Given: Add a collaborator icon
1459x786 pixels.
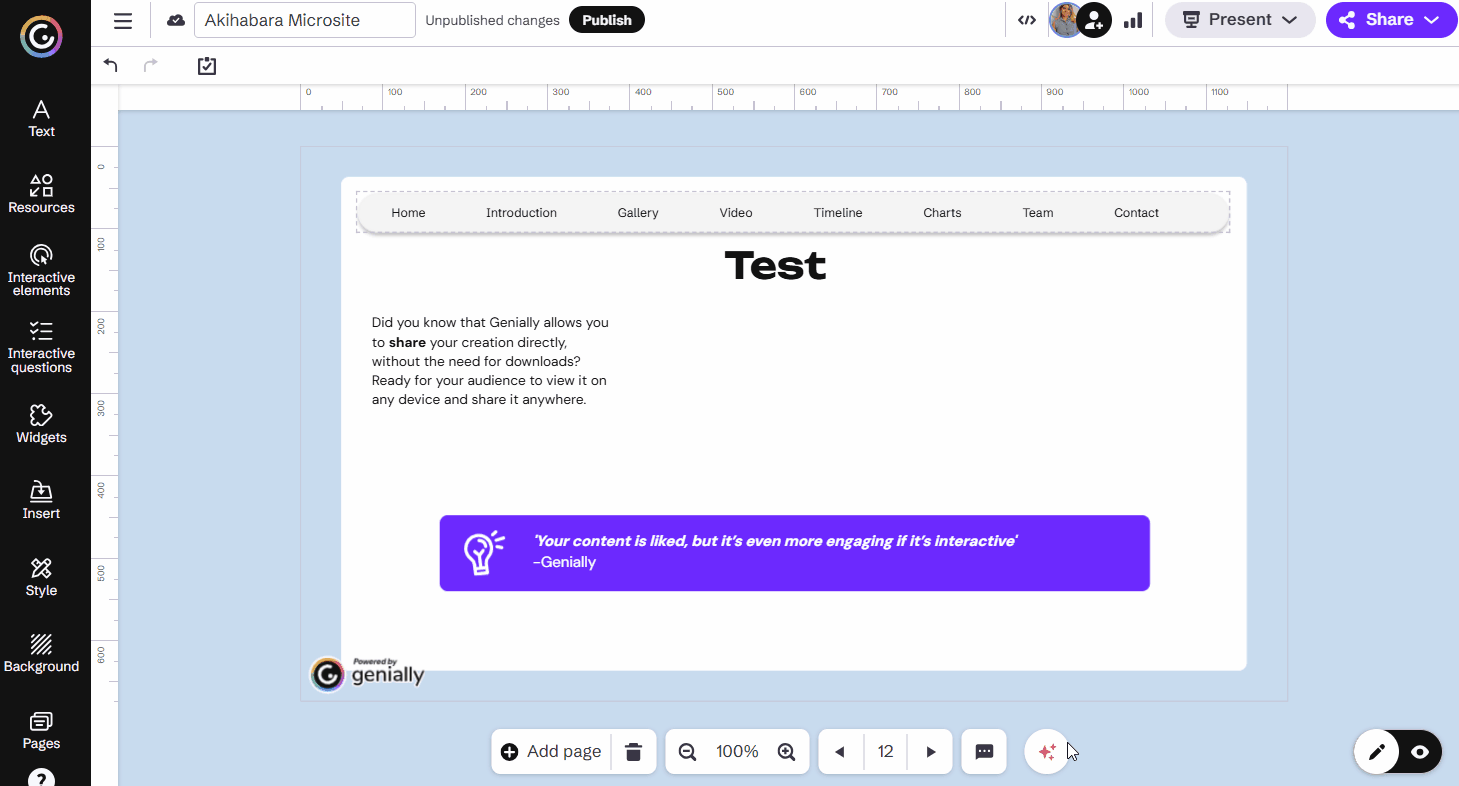Looking at the screenshot, I should pos(1095,20).
